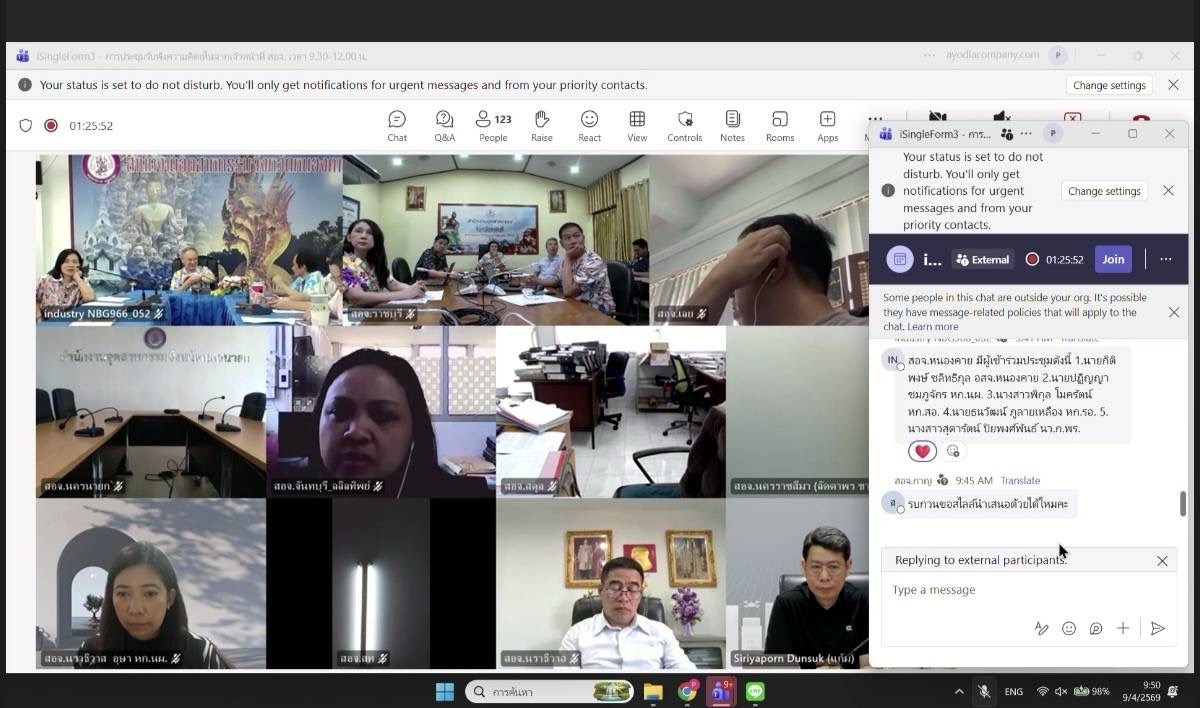The width and height of the screenshot is (1200, 708).
Task: Open the View layout options
Action: click(x=637, y=126)
